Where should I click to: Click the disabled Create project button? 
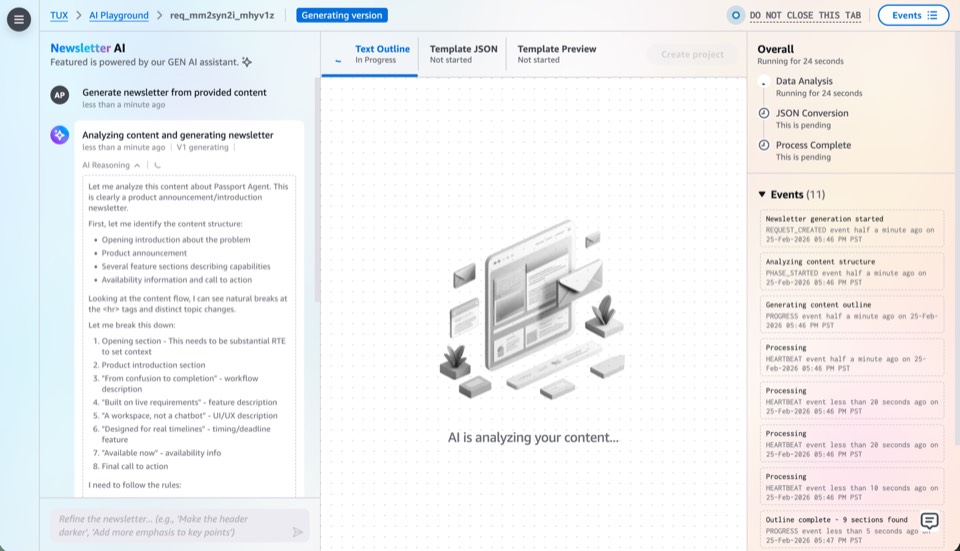tap(692, 54)
